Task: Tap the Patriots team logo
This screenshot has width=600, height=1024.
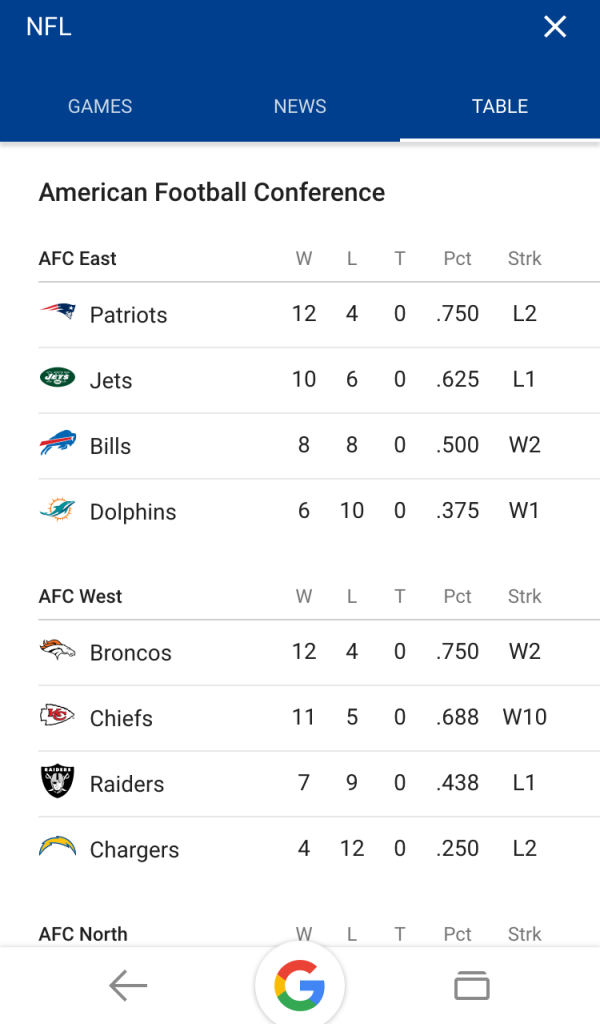Action: pyautogui.click(x=57, y=312)
